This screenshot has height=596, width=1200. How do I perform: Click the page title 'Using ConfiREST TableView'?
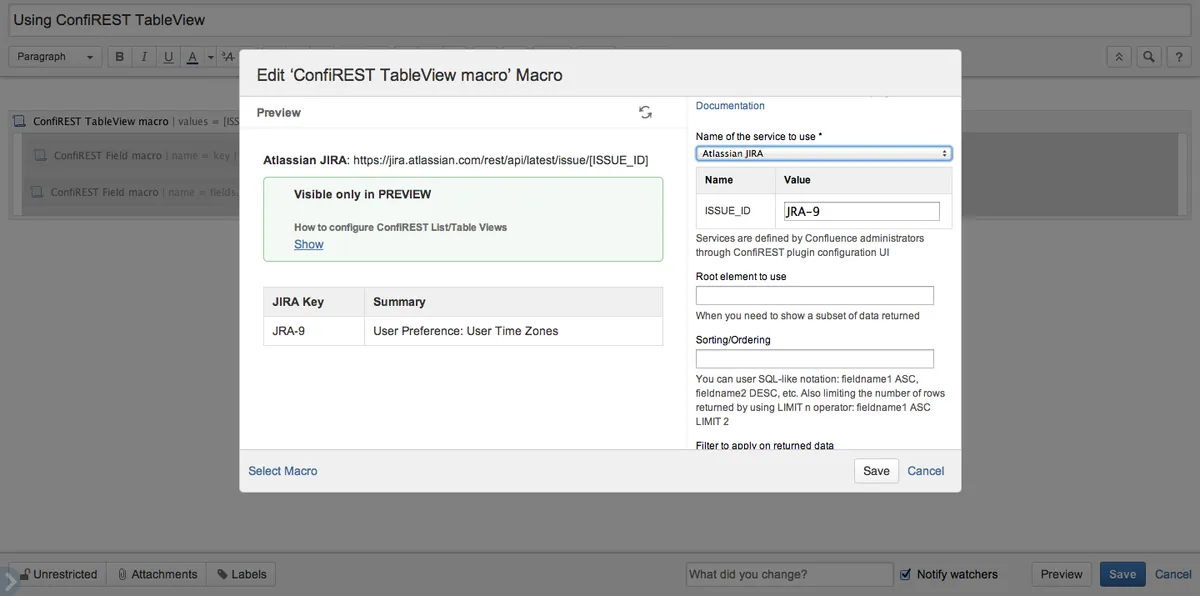[x=600, y=20]
